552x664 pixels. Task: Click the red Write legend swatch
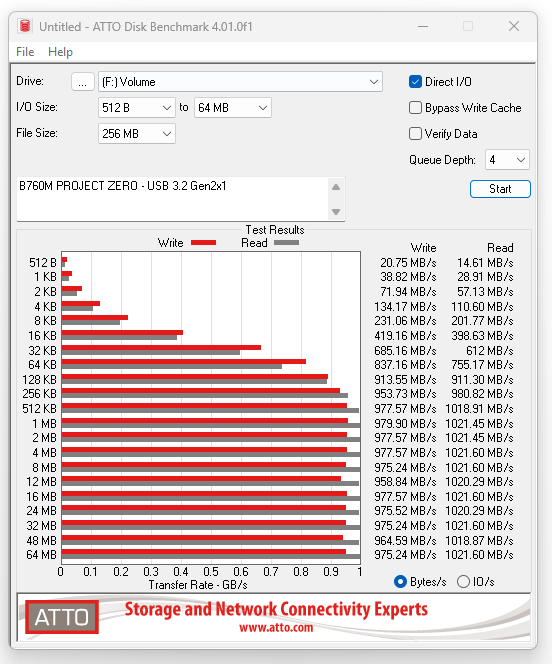coord(203,243)
